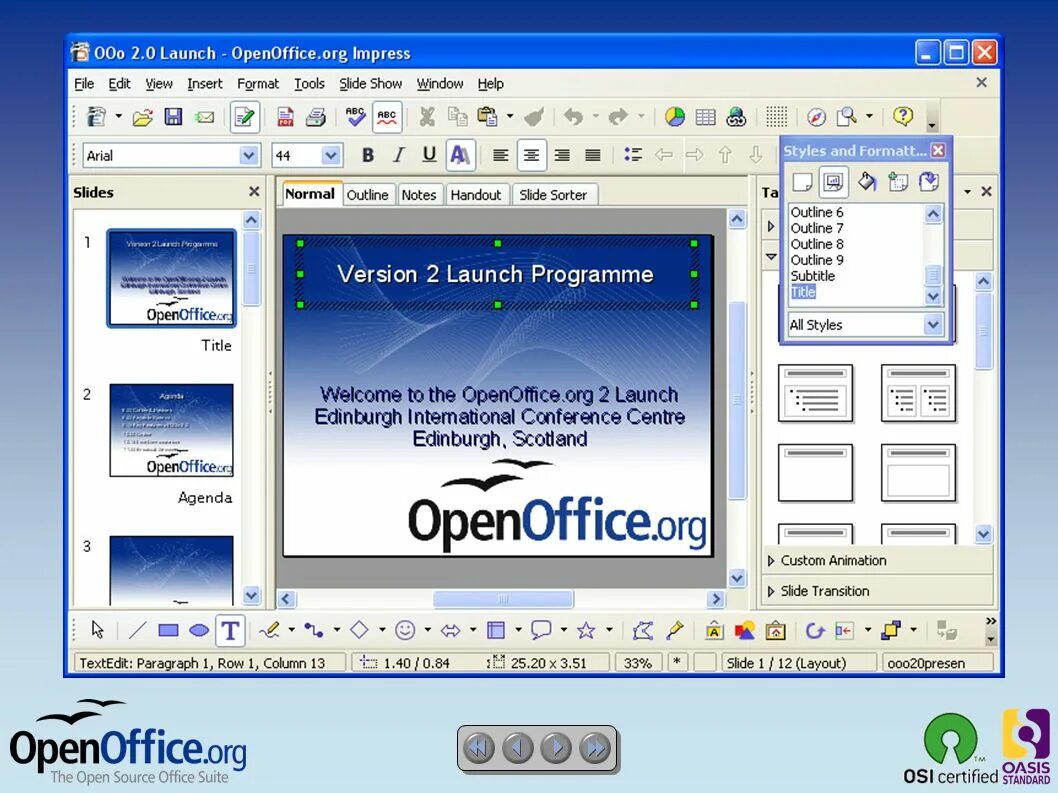Save the presentation with the floppy icon
This screenshot has width=1058, height=793.
173,117
